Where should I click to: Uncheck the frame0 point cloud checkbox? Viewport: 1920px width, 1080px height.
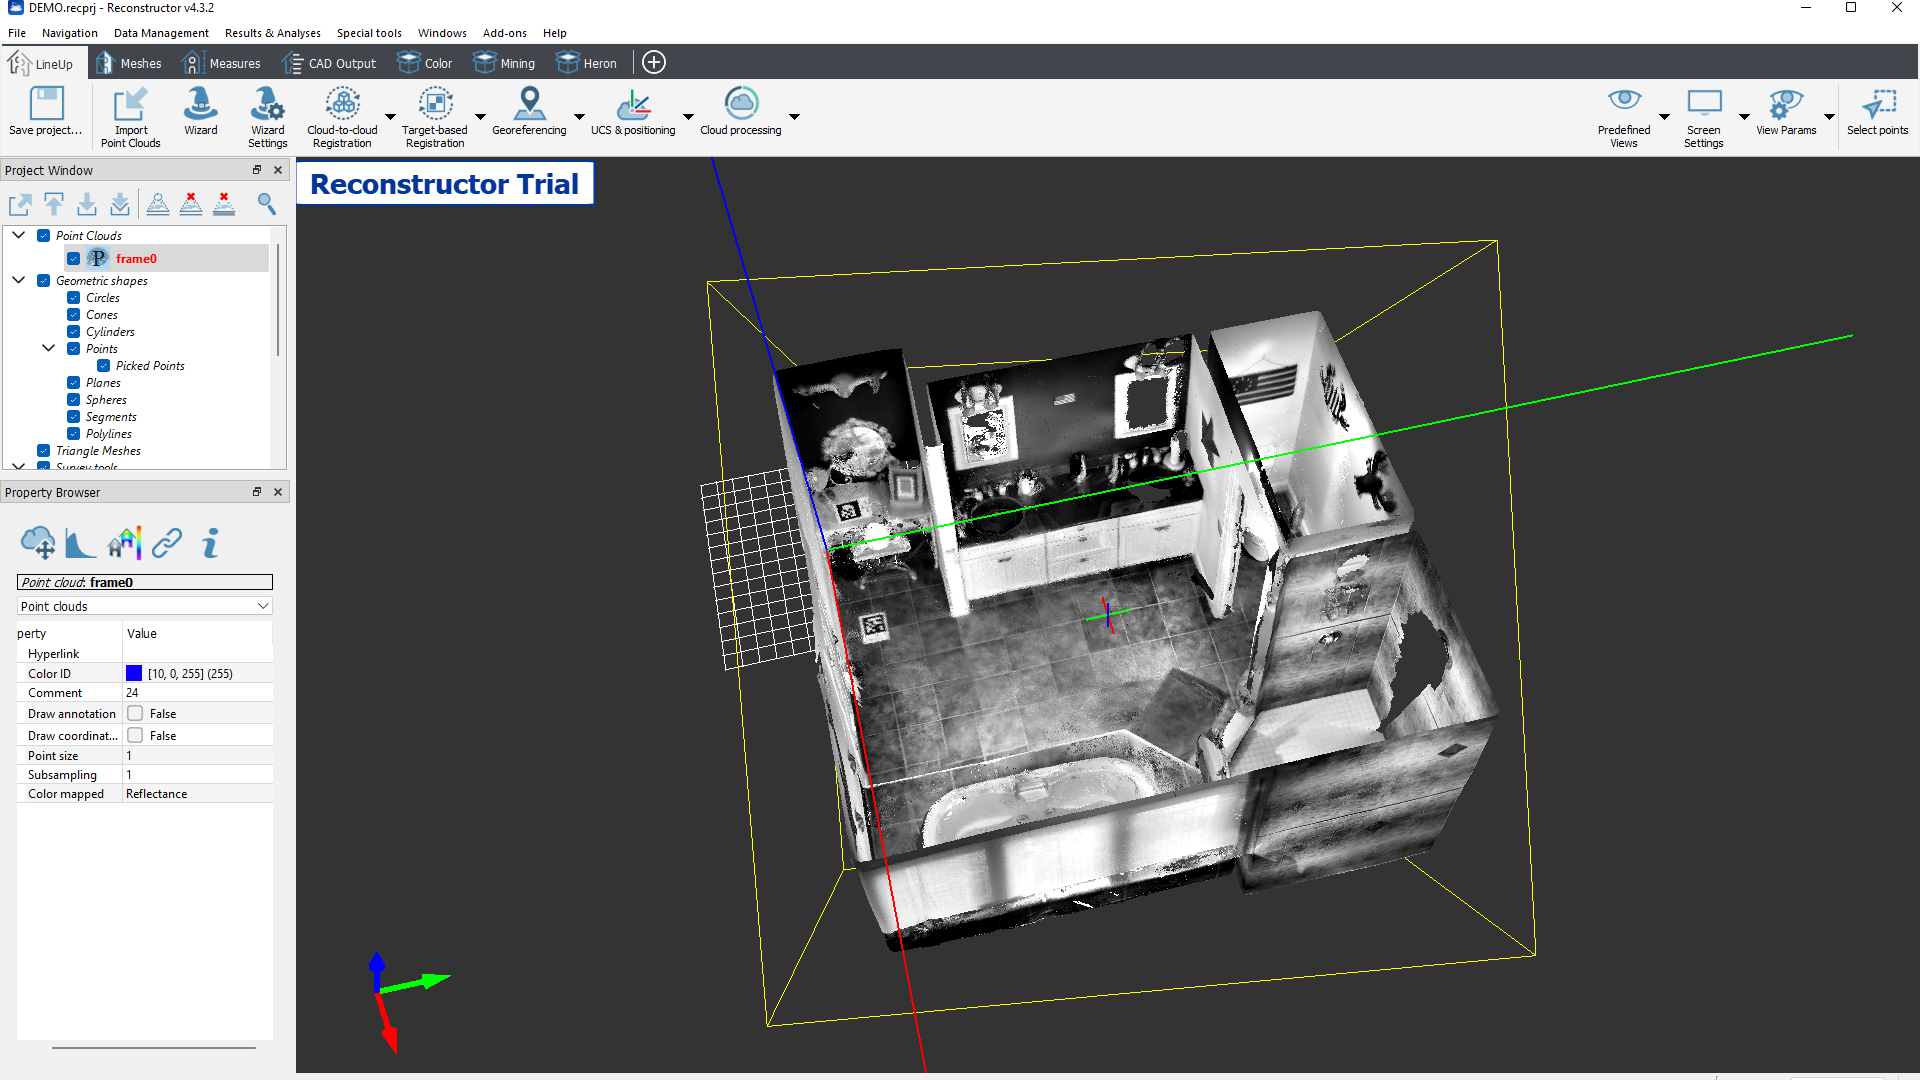(74, 259)
